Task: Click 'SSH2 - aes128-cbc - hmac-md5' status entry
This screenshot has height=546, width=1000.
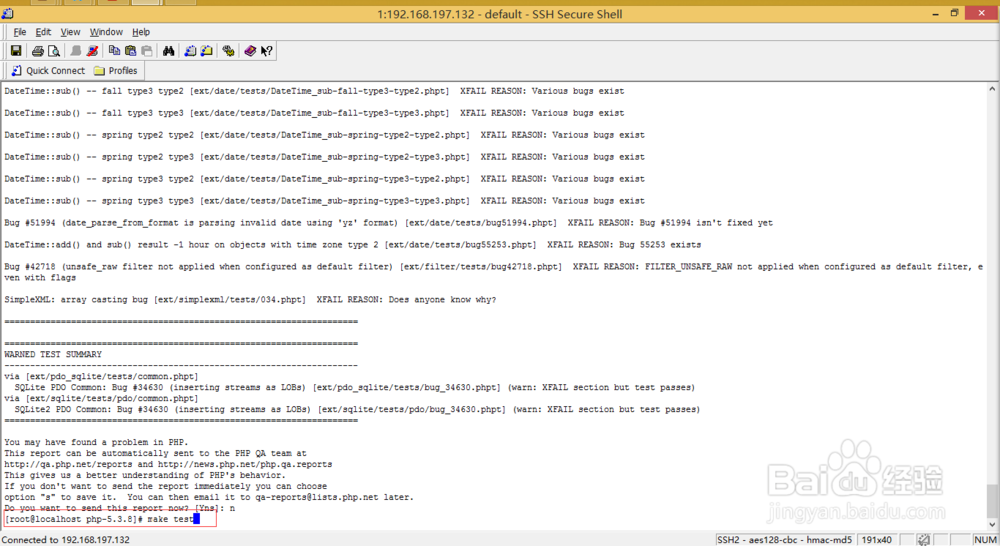Action: click(x=784, y=540)
